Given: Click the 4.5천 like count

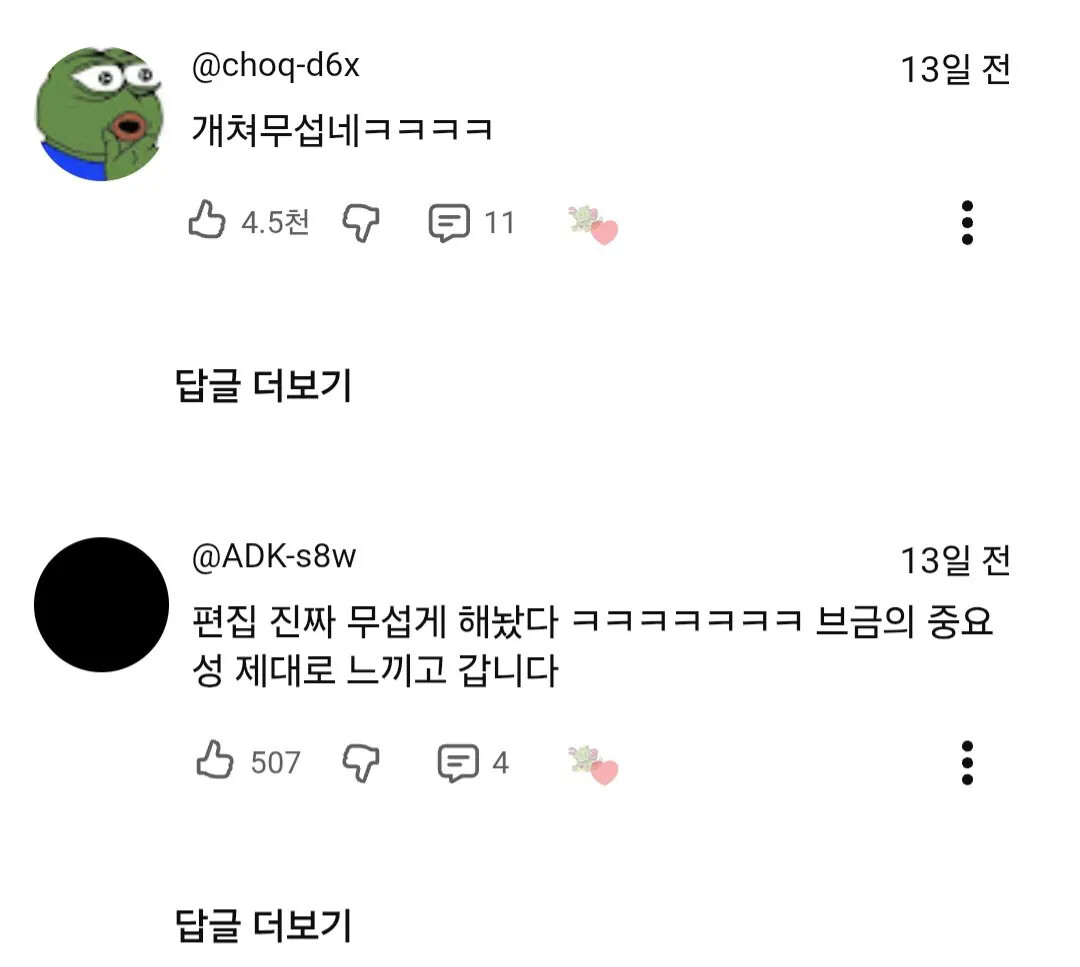Looking at the screenshot, I should click(275, 222).
